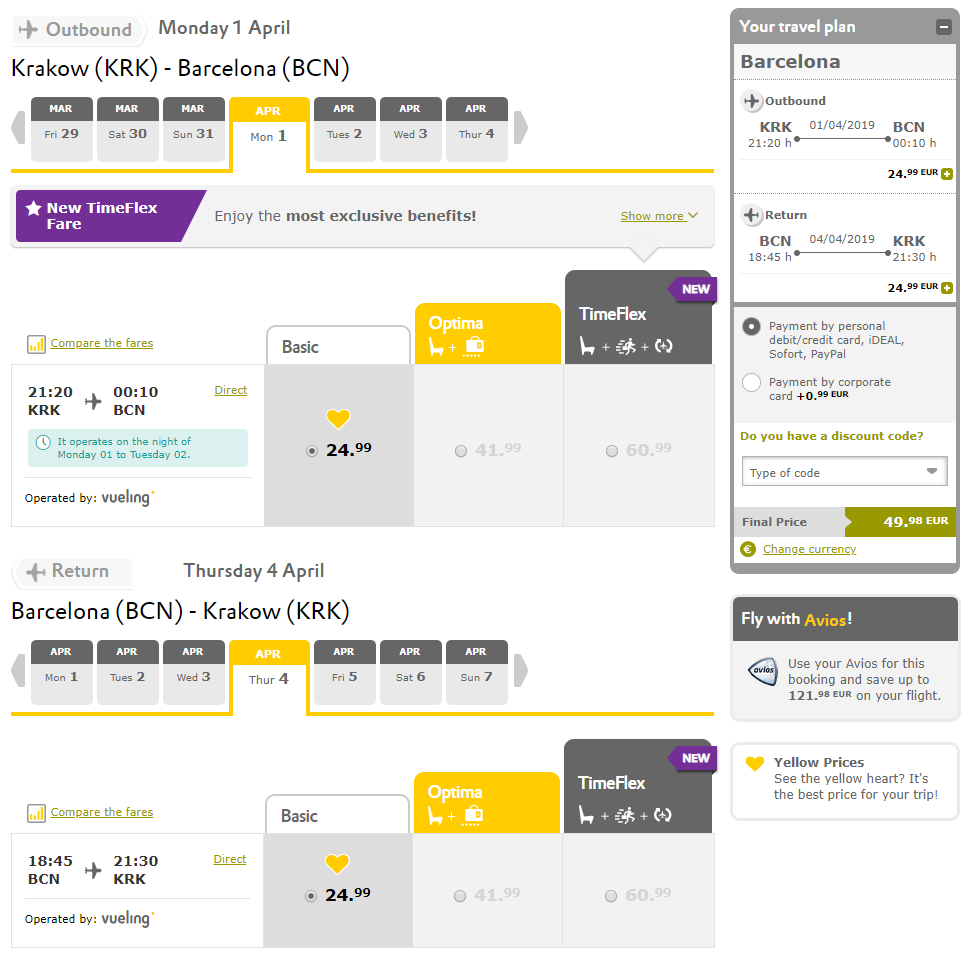The height and width of the screenshot is (956, 973).
Task: Click the outbound flight Direct link
Action: coord(231,390)
